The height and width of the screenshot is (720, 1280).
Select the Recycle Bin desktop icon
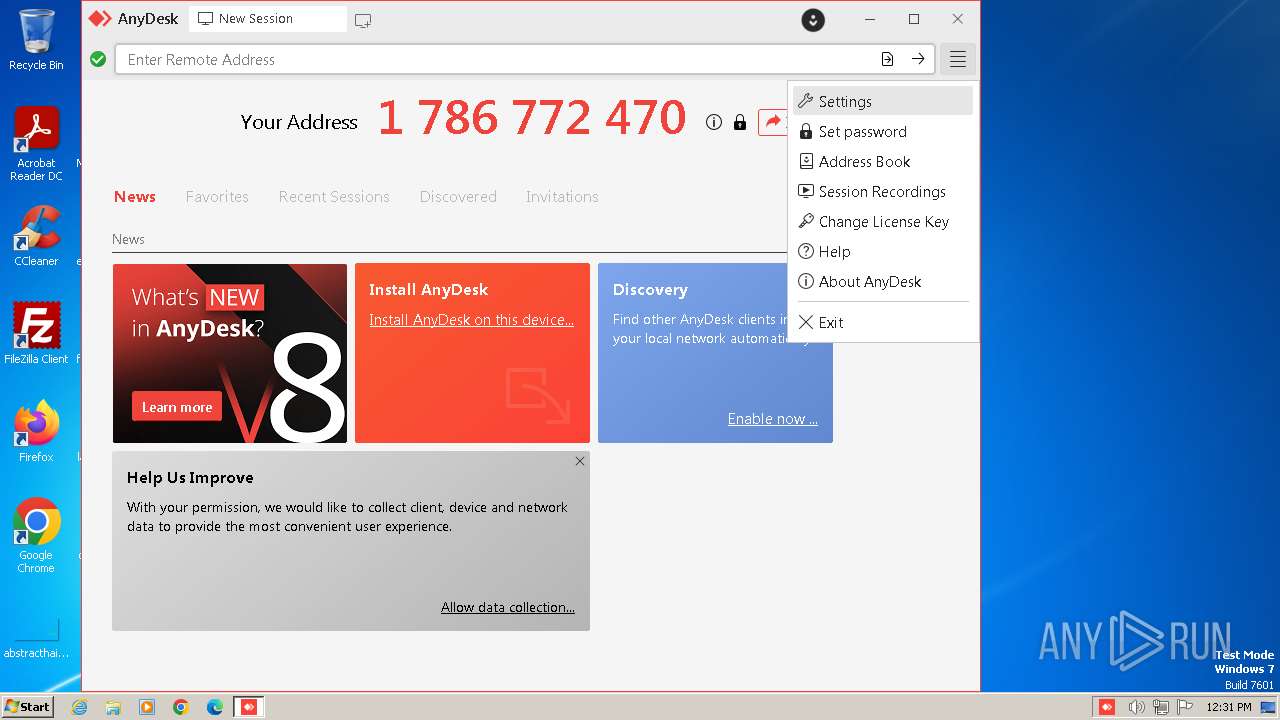click(x=36, y=40)
